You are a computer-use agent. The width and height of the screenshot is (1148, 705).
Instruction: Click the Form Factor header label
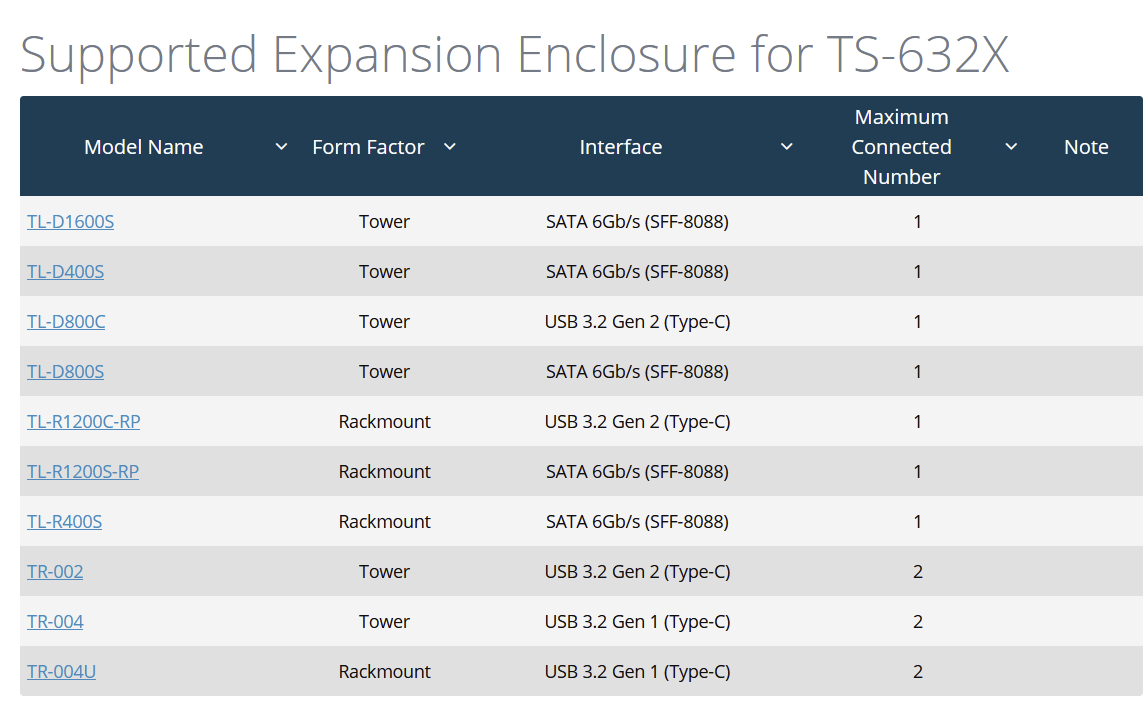[368, 147]
